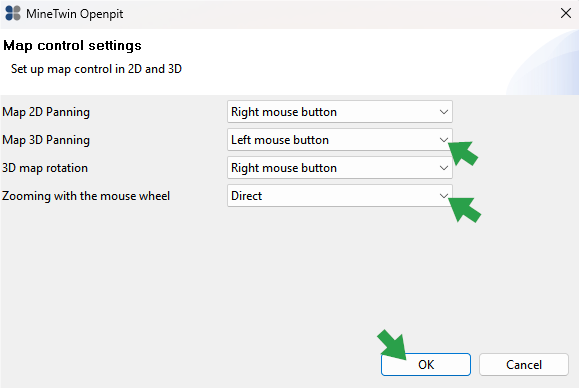The image size is (579, 388).
Task: Click the 'MineTwin Openpit' window title text
Action: [x=75, y=14]
